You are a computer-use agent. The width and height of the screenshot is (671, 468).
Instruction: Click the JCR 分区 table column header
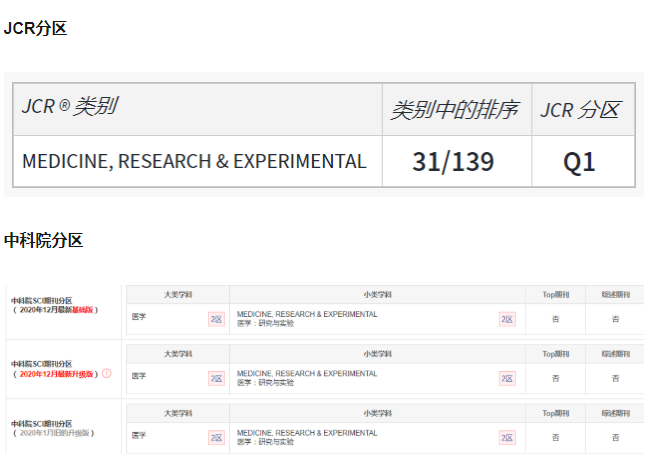(580, 110)
